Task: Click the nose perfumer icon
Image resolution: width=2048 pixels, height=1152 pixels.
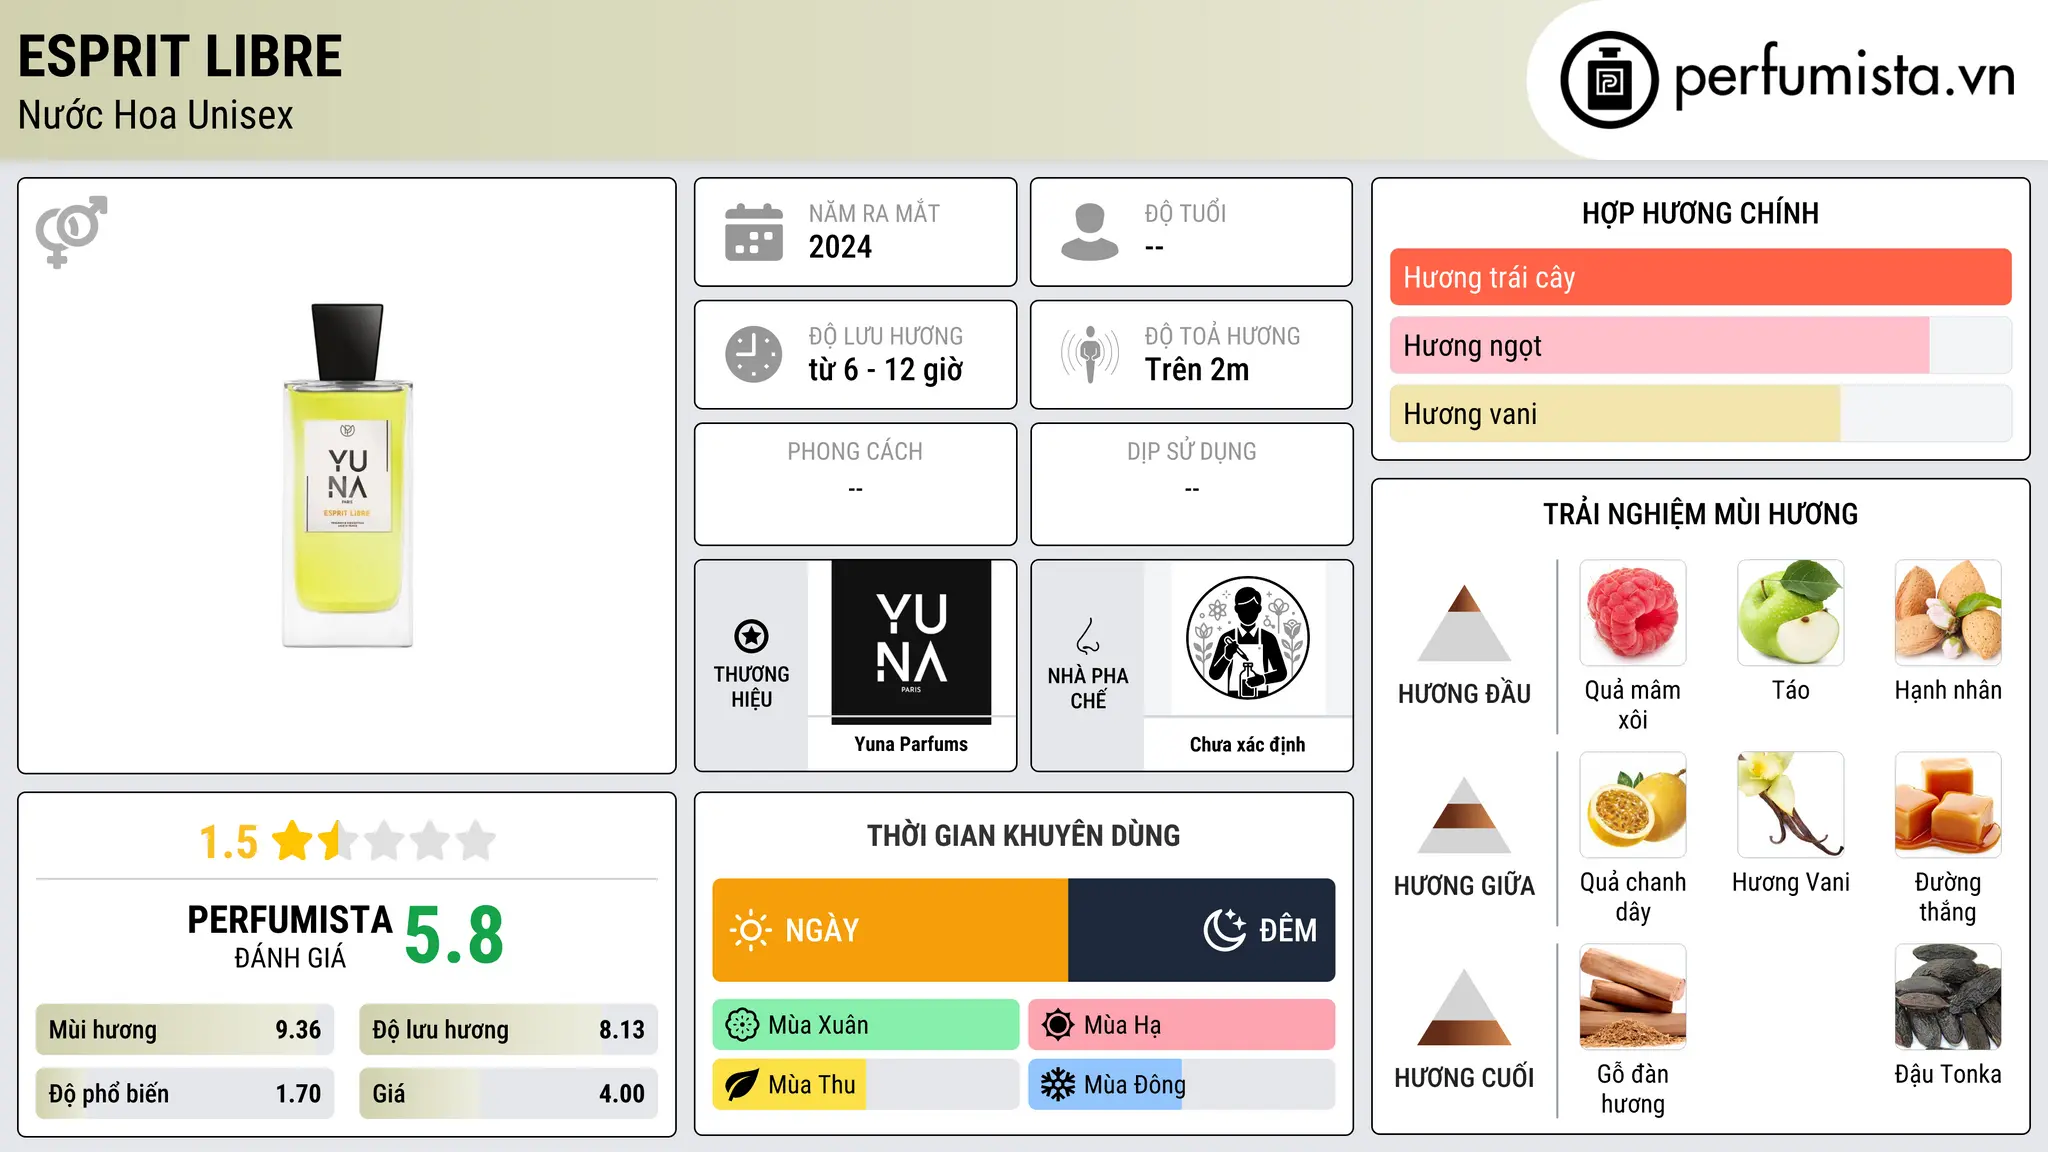Action: click(1088, 636)
